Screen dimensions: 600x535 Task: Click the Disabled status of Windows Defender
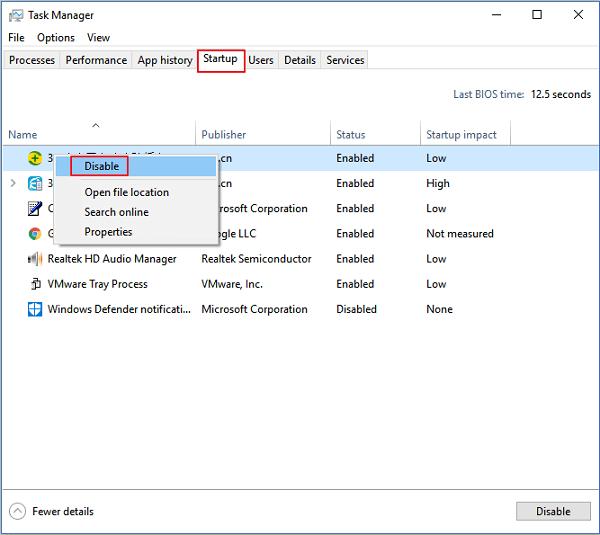click(x=356, y=309)
